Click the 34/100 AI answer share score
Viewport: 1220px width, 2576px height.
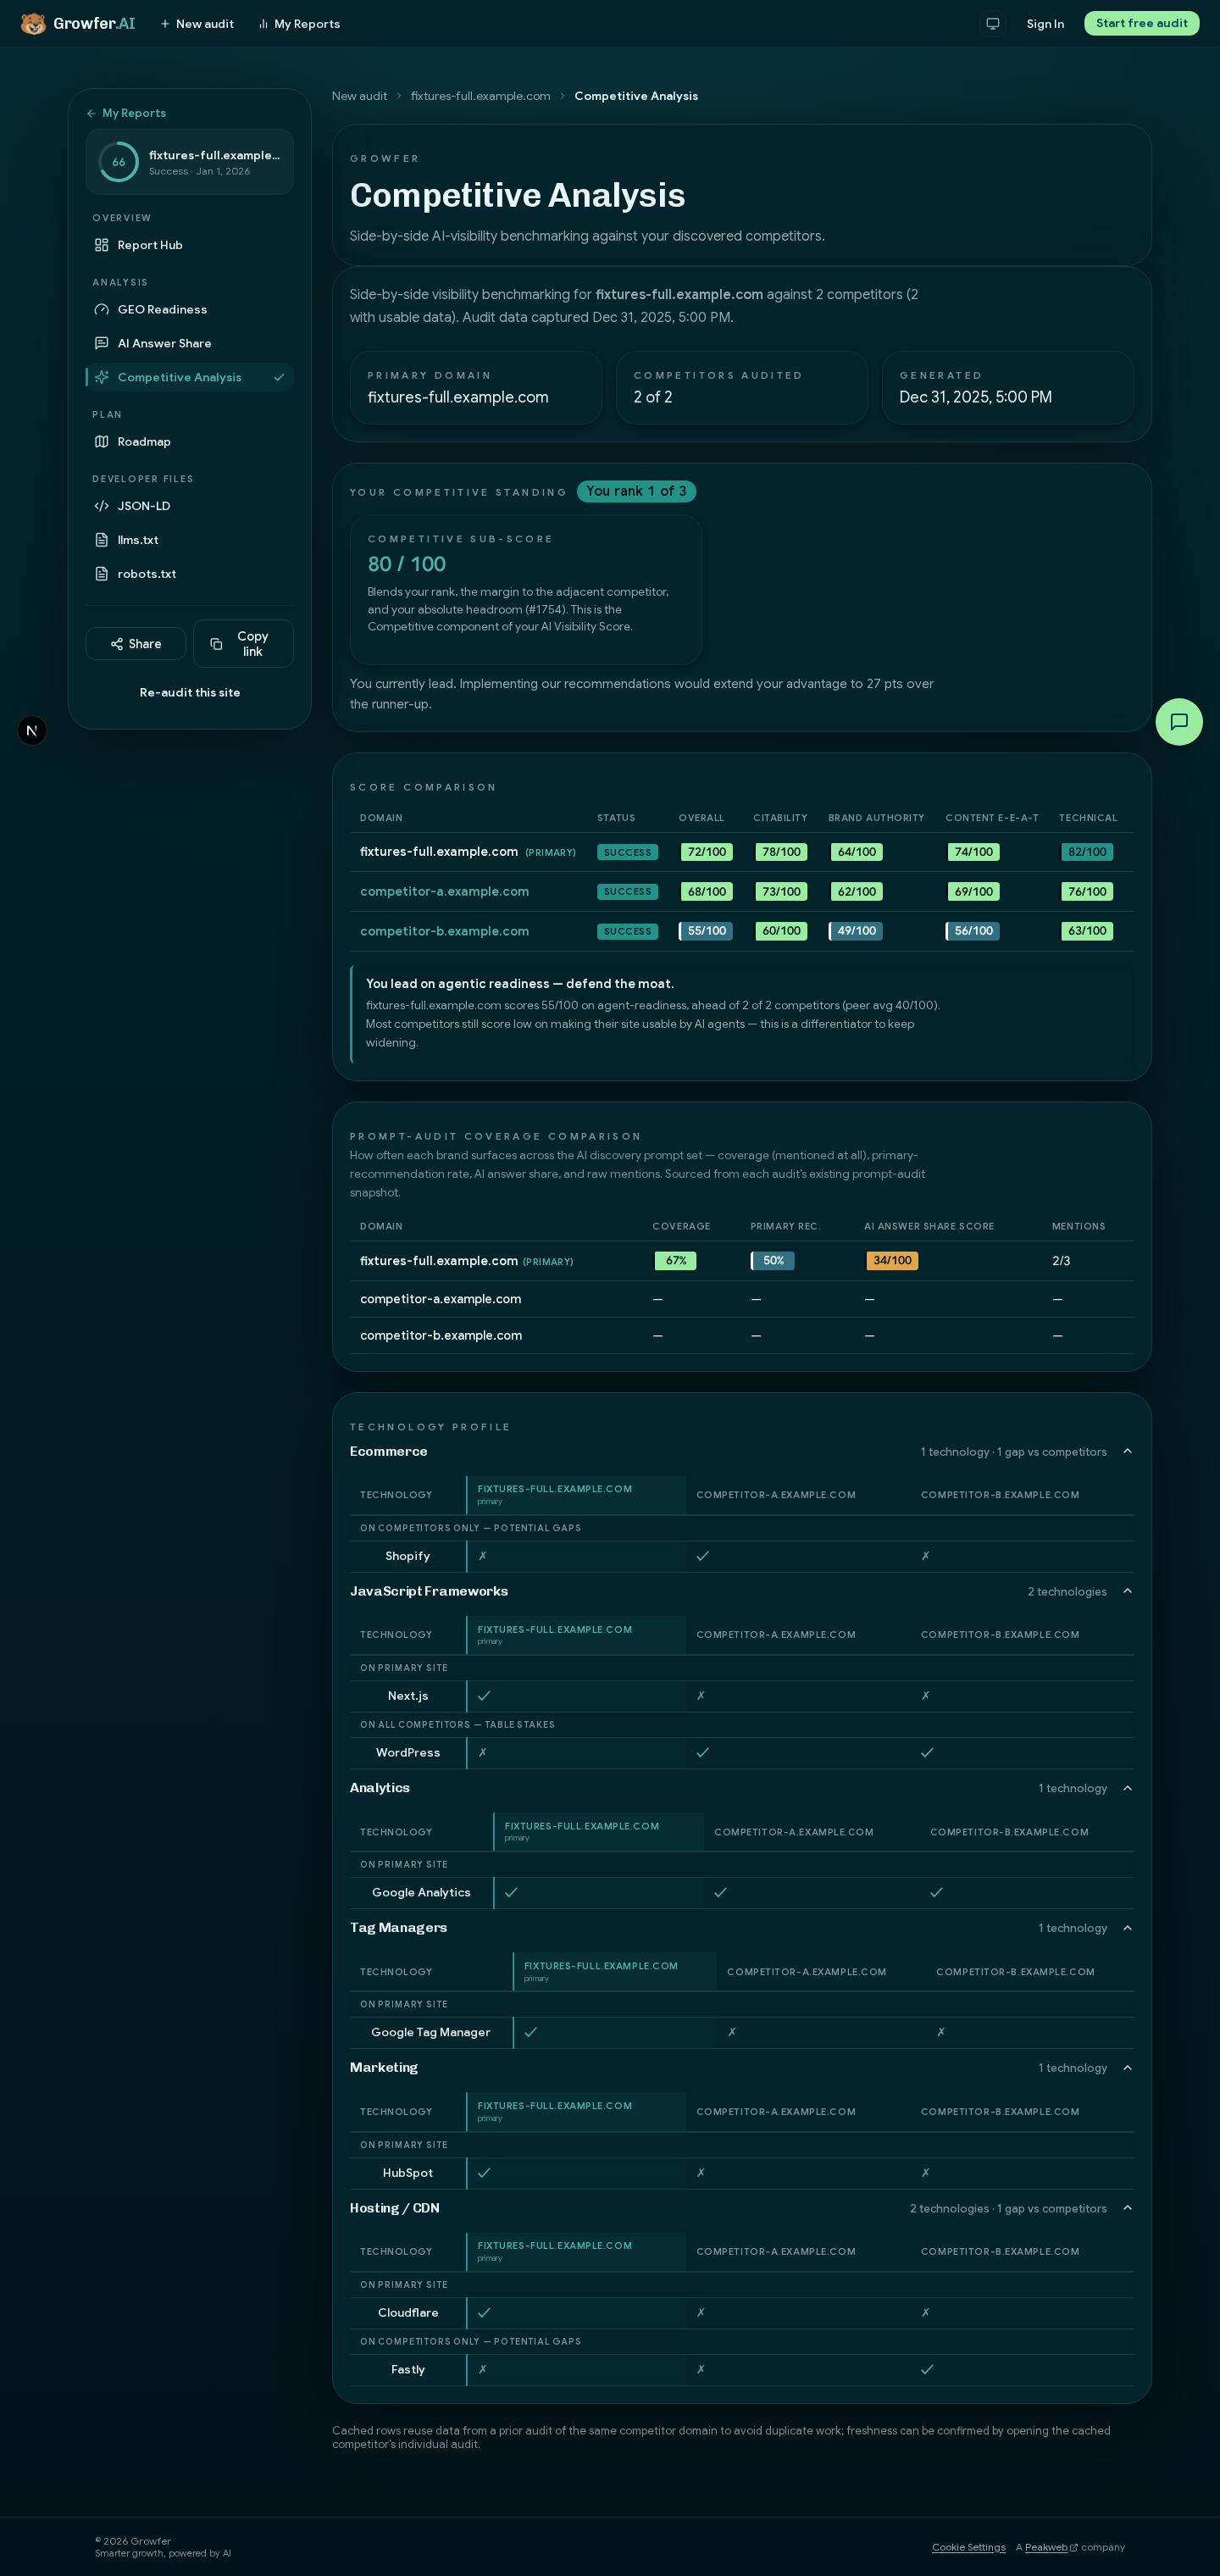pos(892,1261)
